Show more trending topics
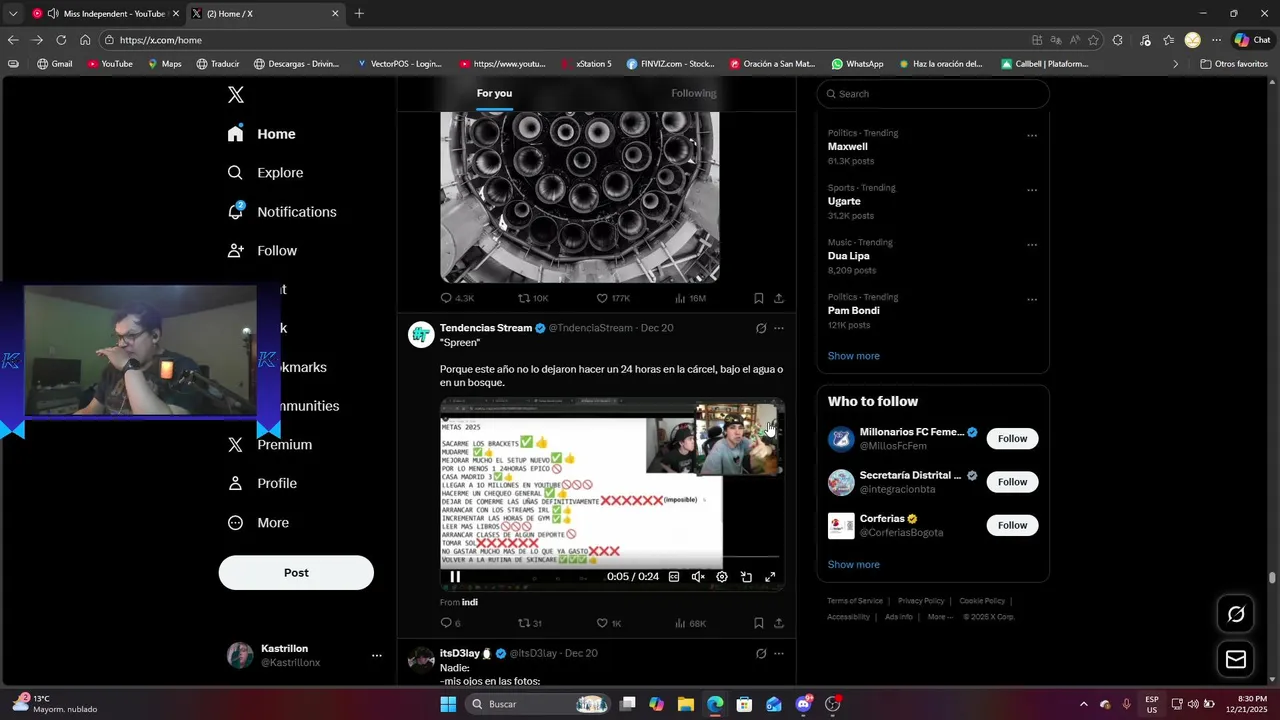This screenshot has height=720, width=1280. [853, 356]
